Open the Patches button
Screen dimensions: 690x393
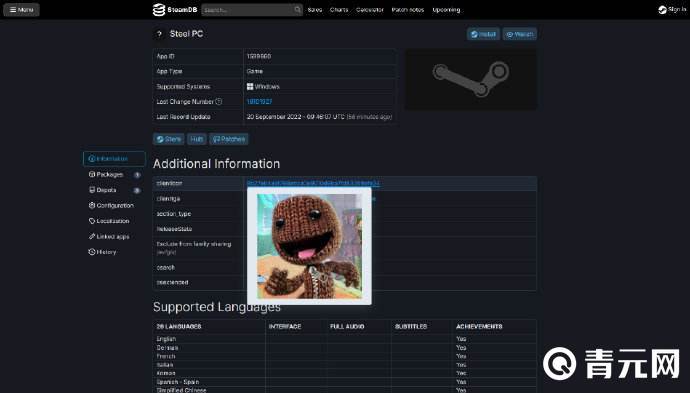click(229, 139)
